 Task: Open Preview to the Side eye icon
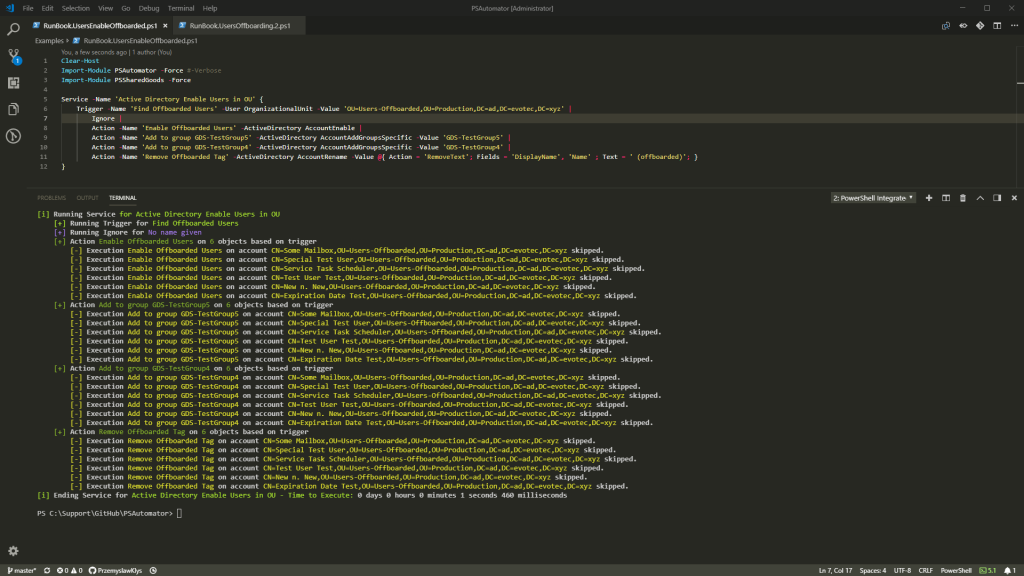pos(963,26)
